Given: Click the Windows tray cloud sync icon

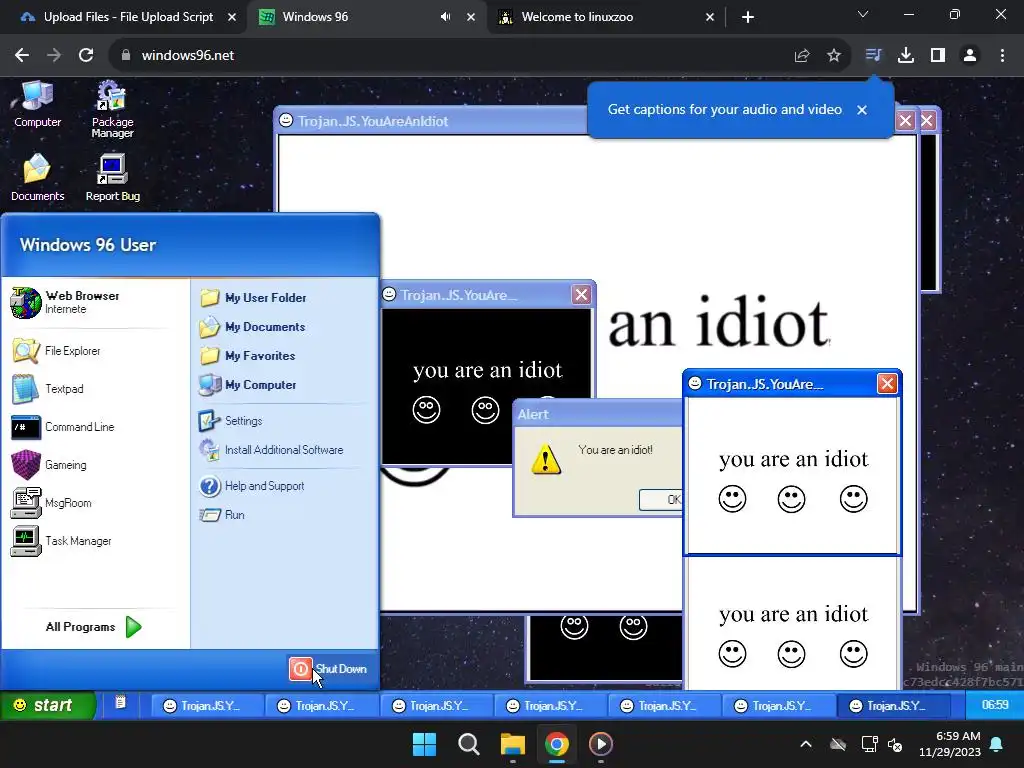Looking at the screenshot, I should (838, 744).
